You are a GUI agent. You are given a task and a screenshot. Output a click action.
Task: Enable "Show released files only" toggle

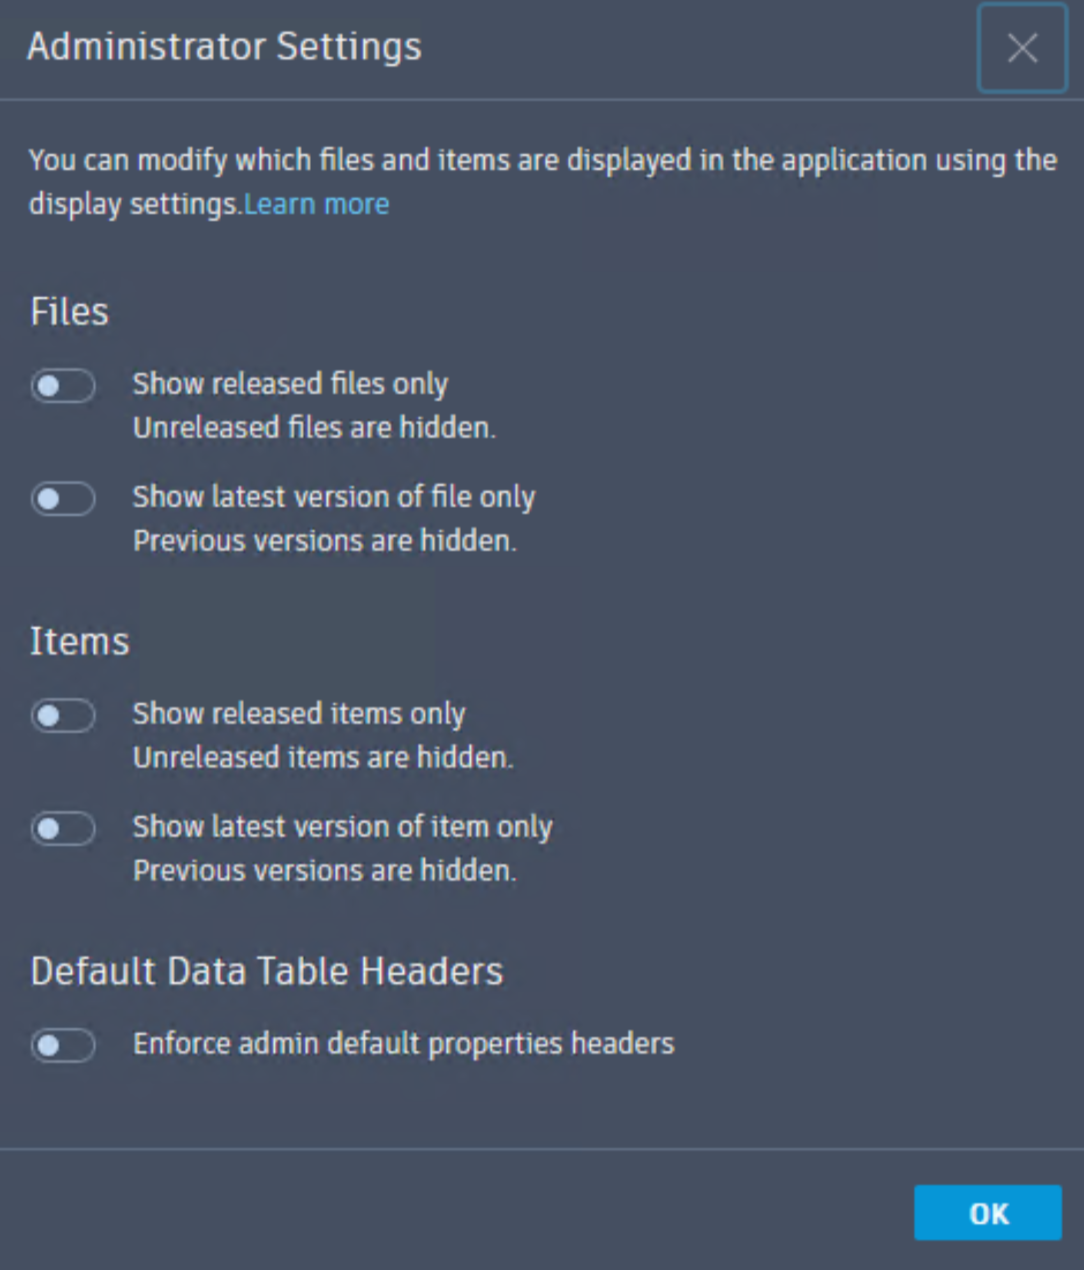click(63, 386)
